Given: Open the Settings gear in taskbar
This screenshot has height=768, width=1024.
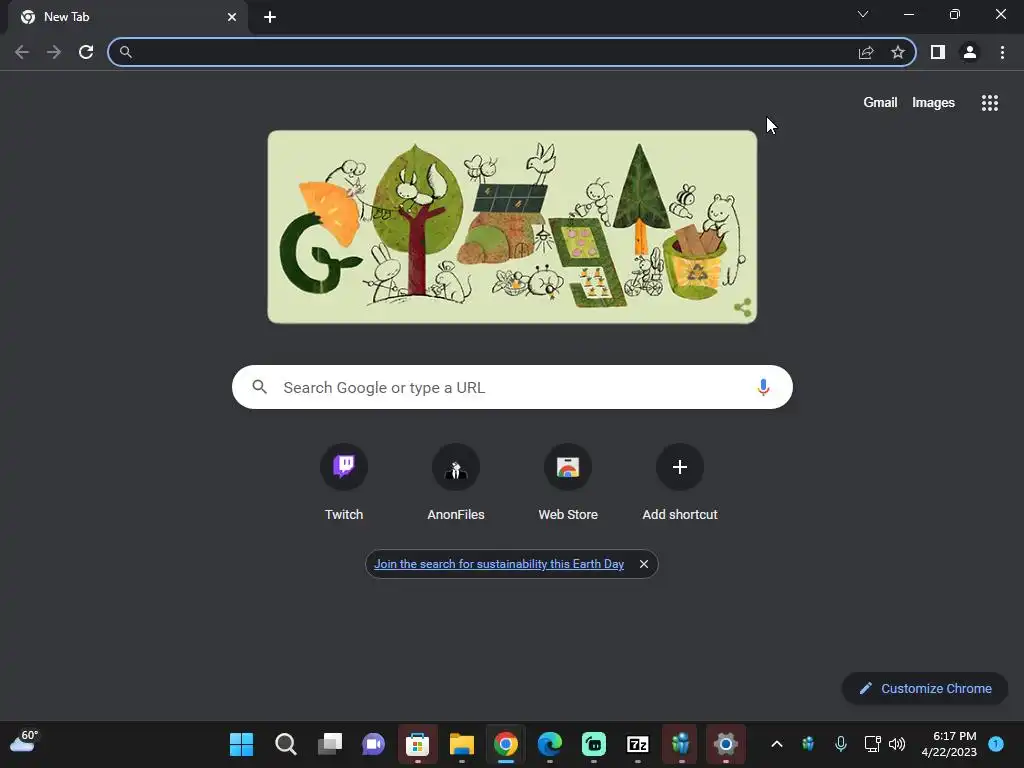Looking at the screenshot, I should pyautogui.click(x=726, y=744).
